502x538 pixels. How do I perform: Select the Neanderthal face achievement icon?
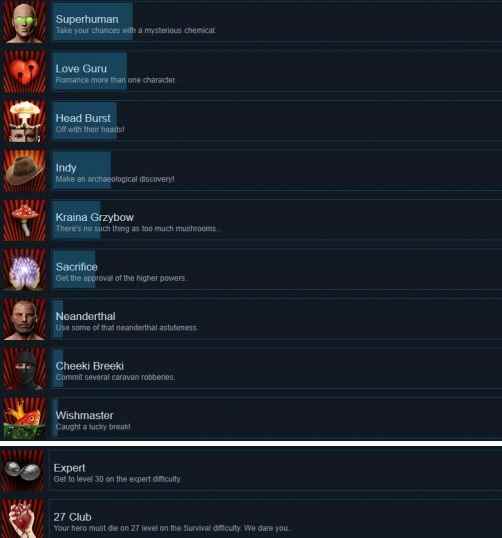(x=24, y=319)
